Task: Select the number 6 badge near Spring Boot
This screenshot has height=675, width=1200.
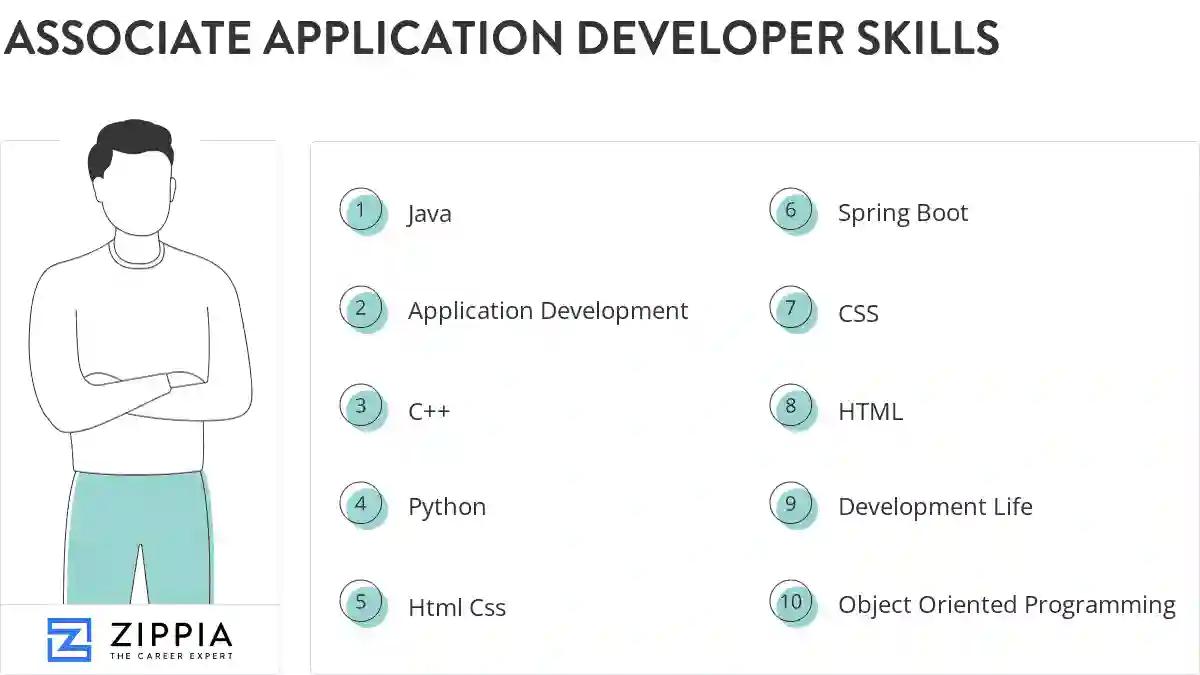Action: click(791, 211)
